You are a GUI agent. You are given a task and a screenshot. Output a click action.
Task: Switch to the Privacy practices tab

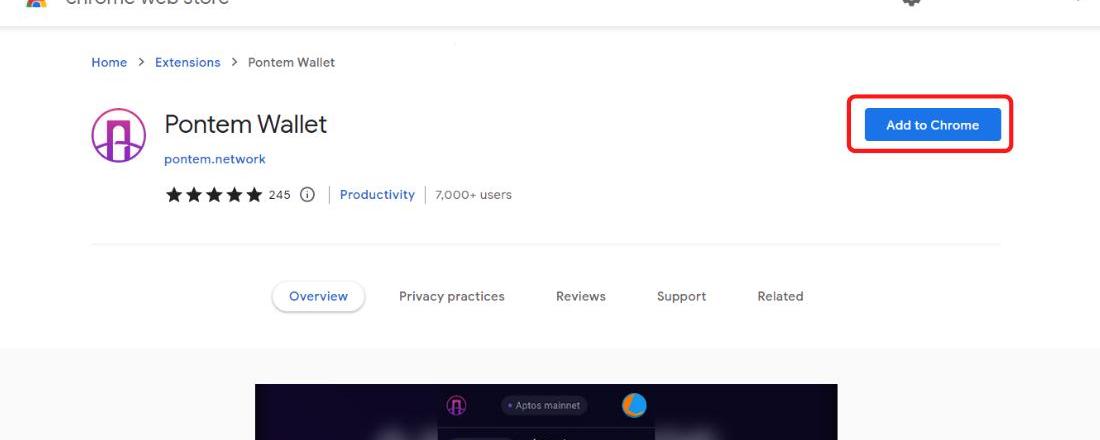(x=452, y=296)
